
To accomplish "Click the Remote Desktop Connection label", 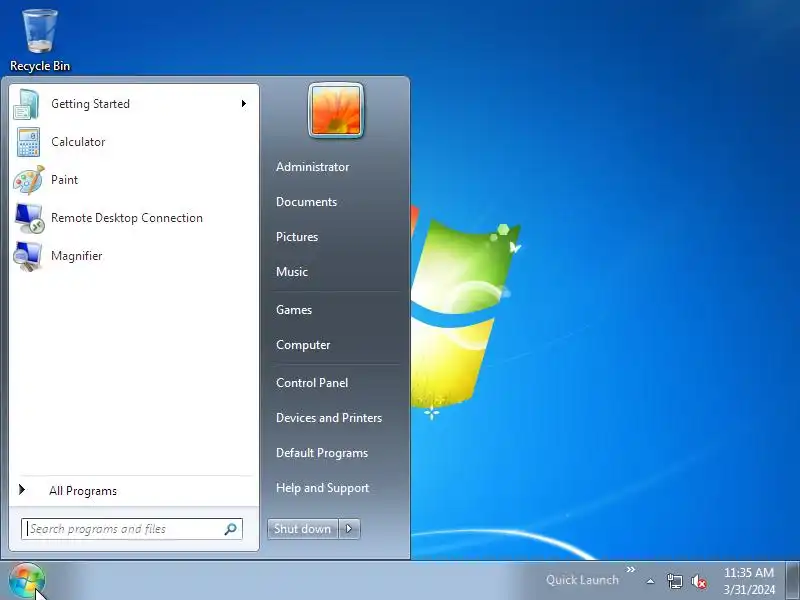I will (127, 218).
